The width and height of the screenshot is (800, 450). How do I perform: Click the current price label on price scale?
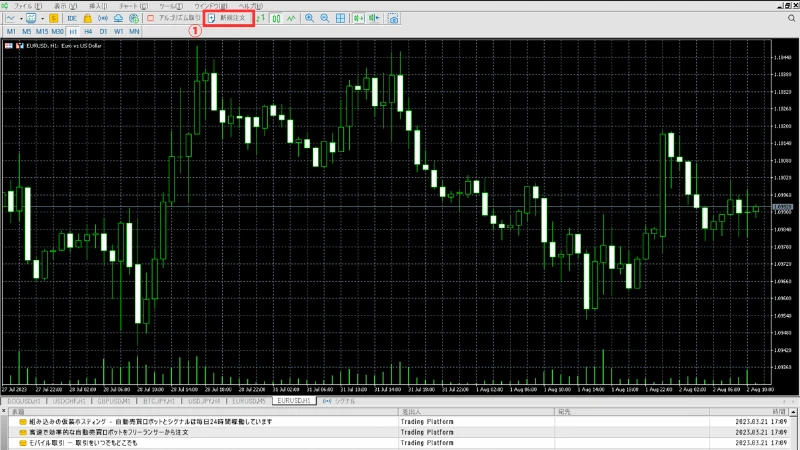tap(783, 207)
